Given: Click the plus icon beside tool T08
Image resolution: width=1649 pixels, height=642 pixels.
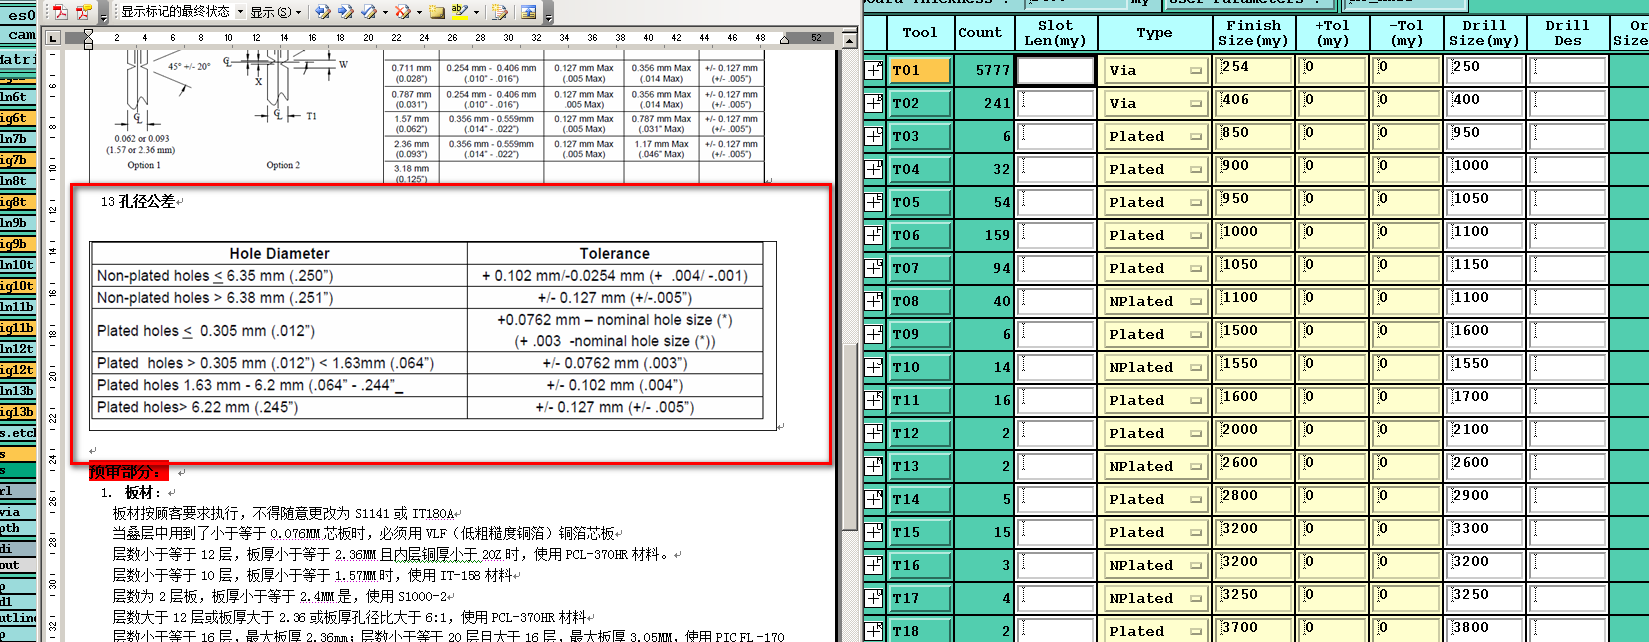Looking at the screenshot, I should tap(874, 301).
